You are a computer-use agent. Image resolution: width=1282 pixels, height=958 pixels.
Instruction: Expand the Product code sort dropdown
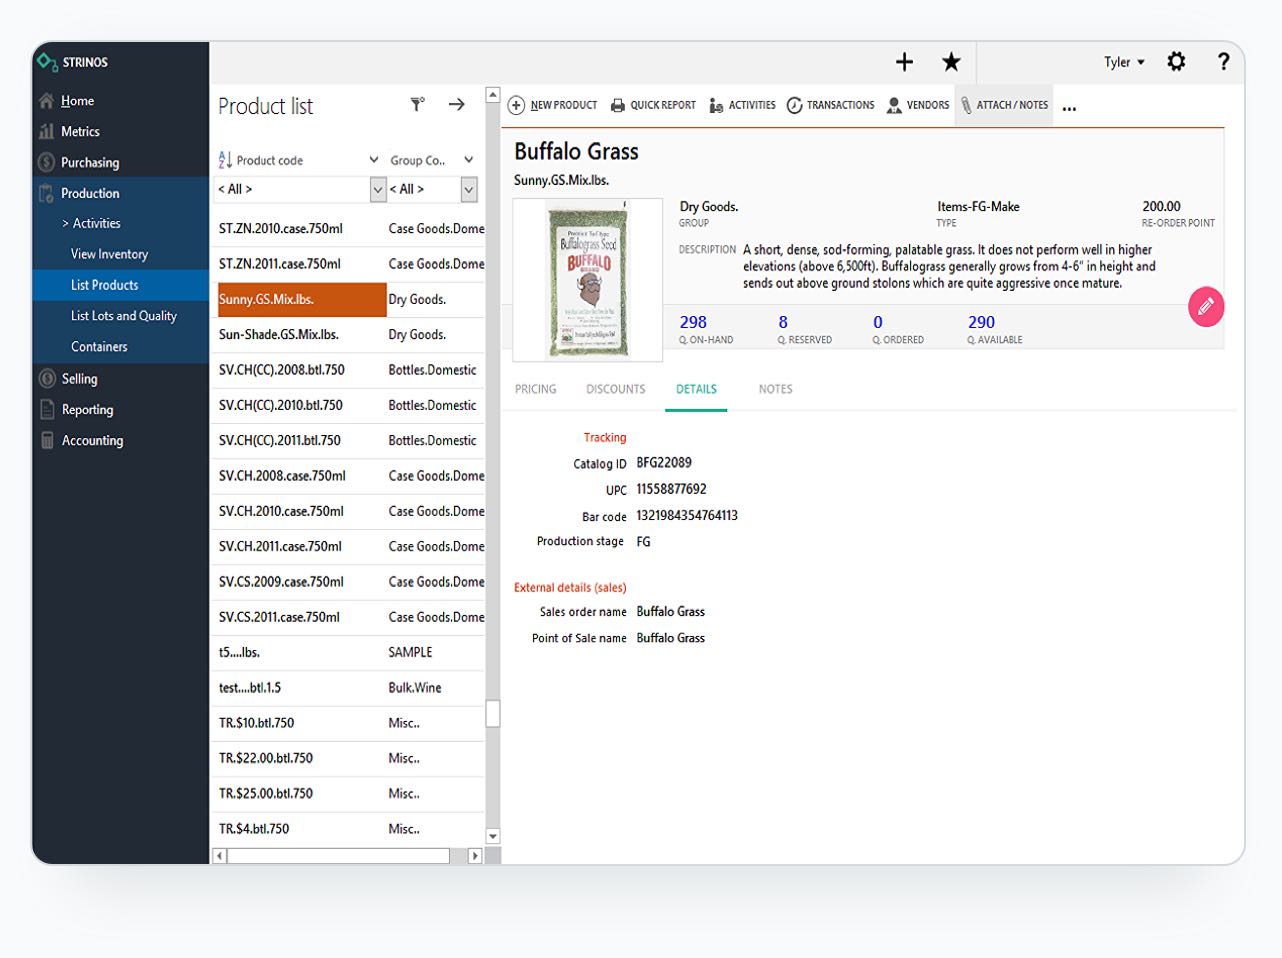click(x=375, y=159)
